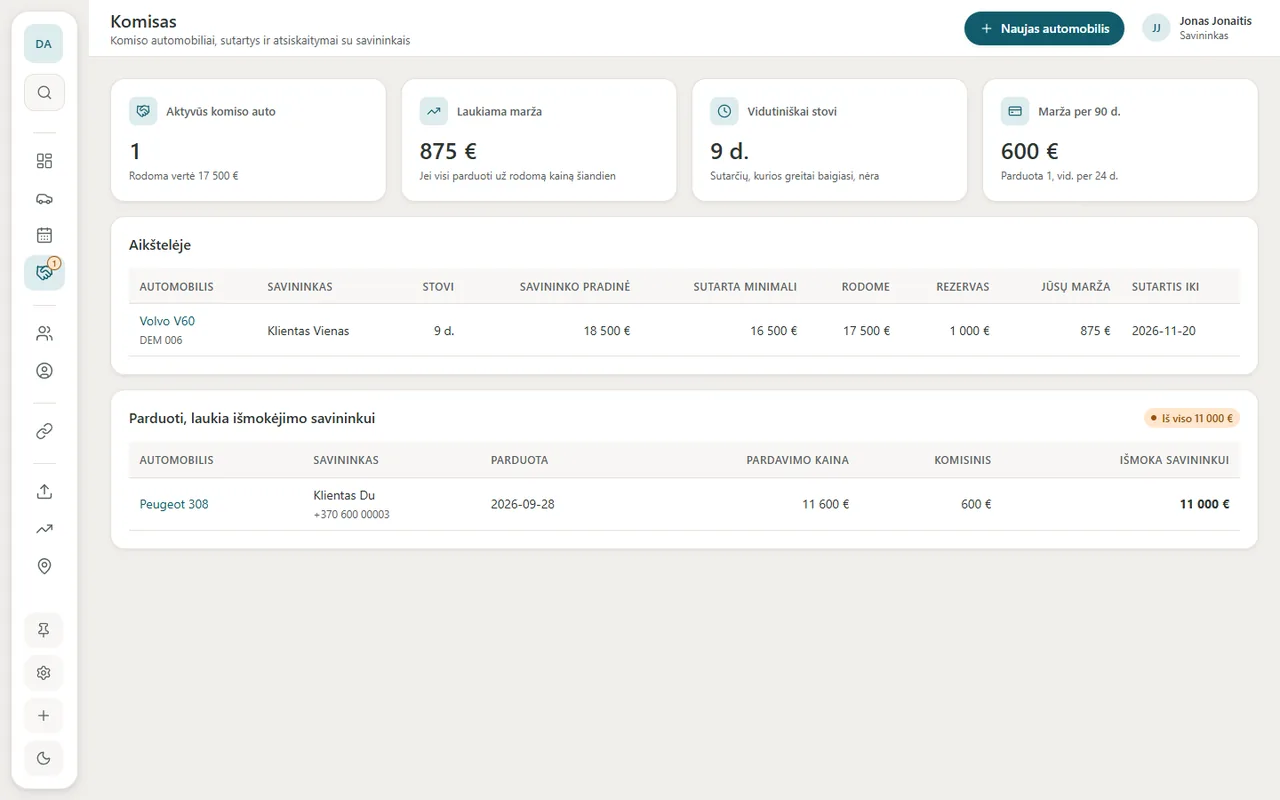Select the handshake consignment icon with badge
The width and height of the screenshot is (1280, 800).
[44, 272]
